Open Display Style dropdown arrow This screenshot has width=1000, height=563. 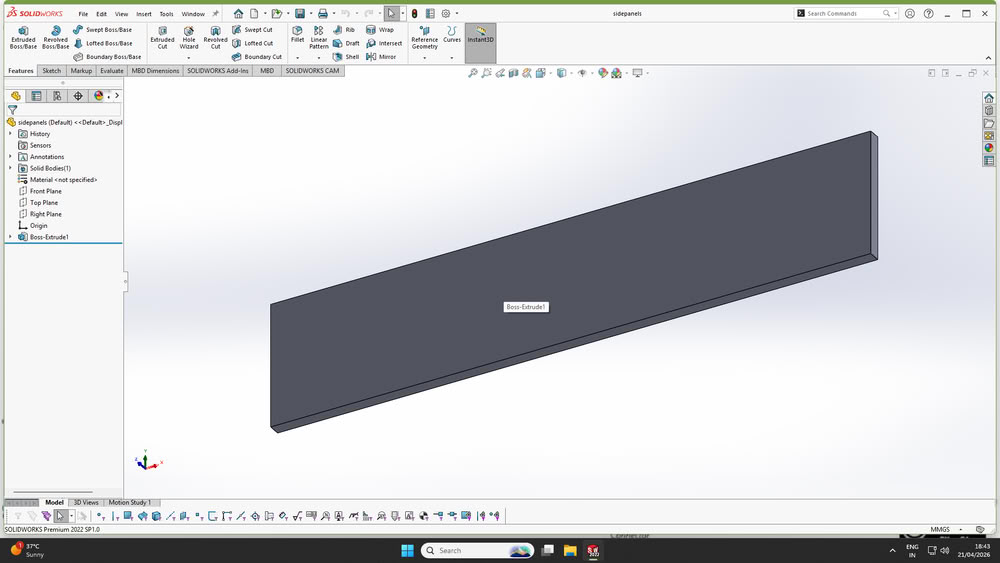click(x=571, y=73)
